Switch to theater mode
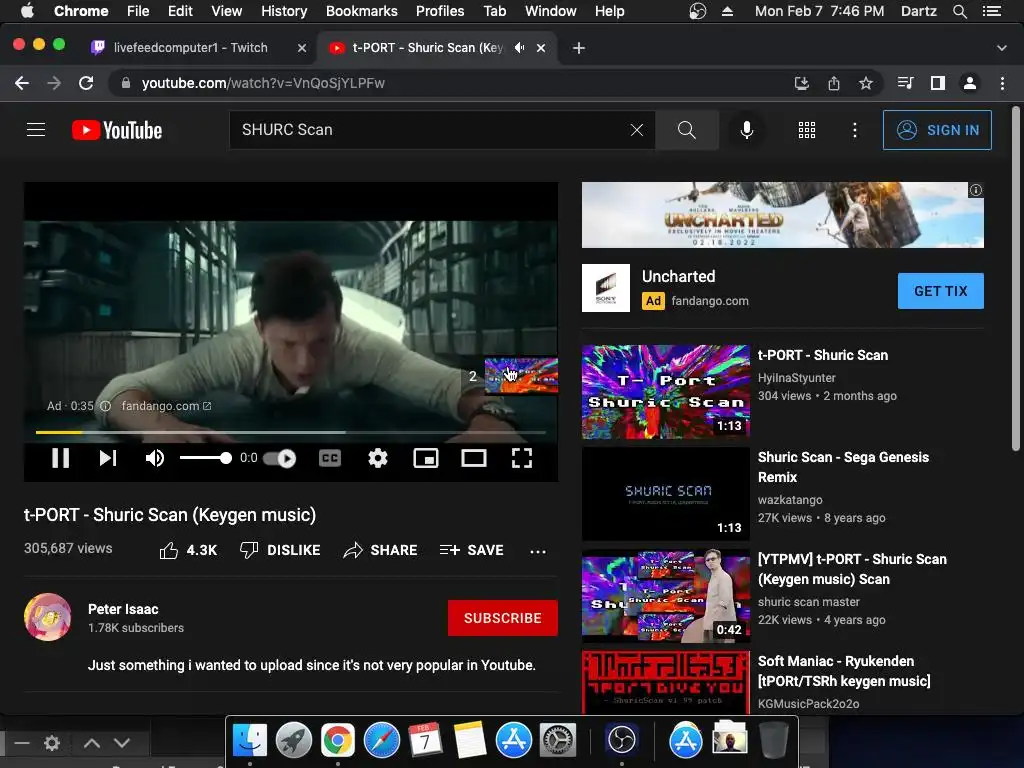The width and height of the screenshot is (1024, 768). (473, 458)
